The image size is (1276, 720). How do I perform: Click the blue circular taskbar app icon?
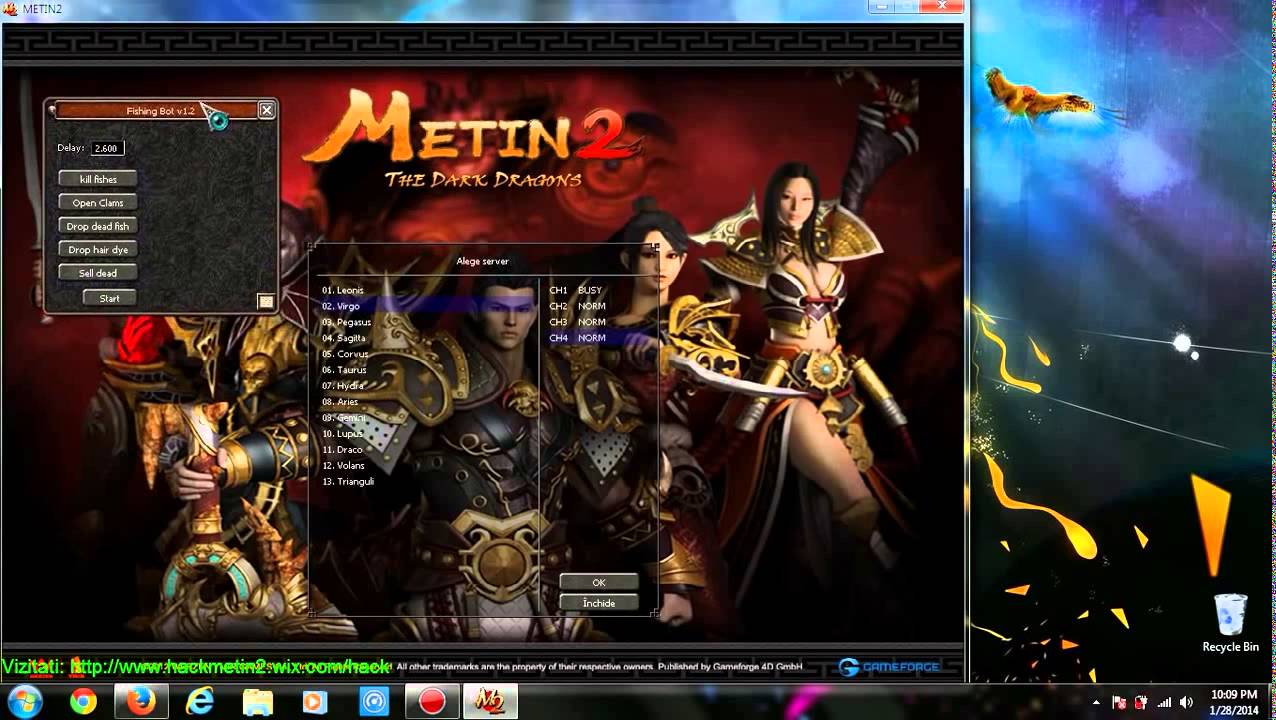pos(374,702)
